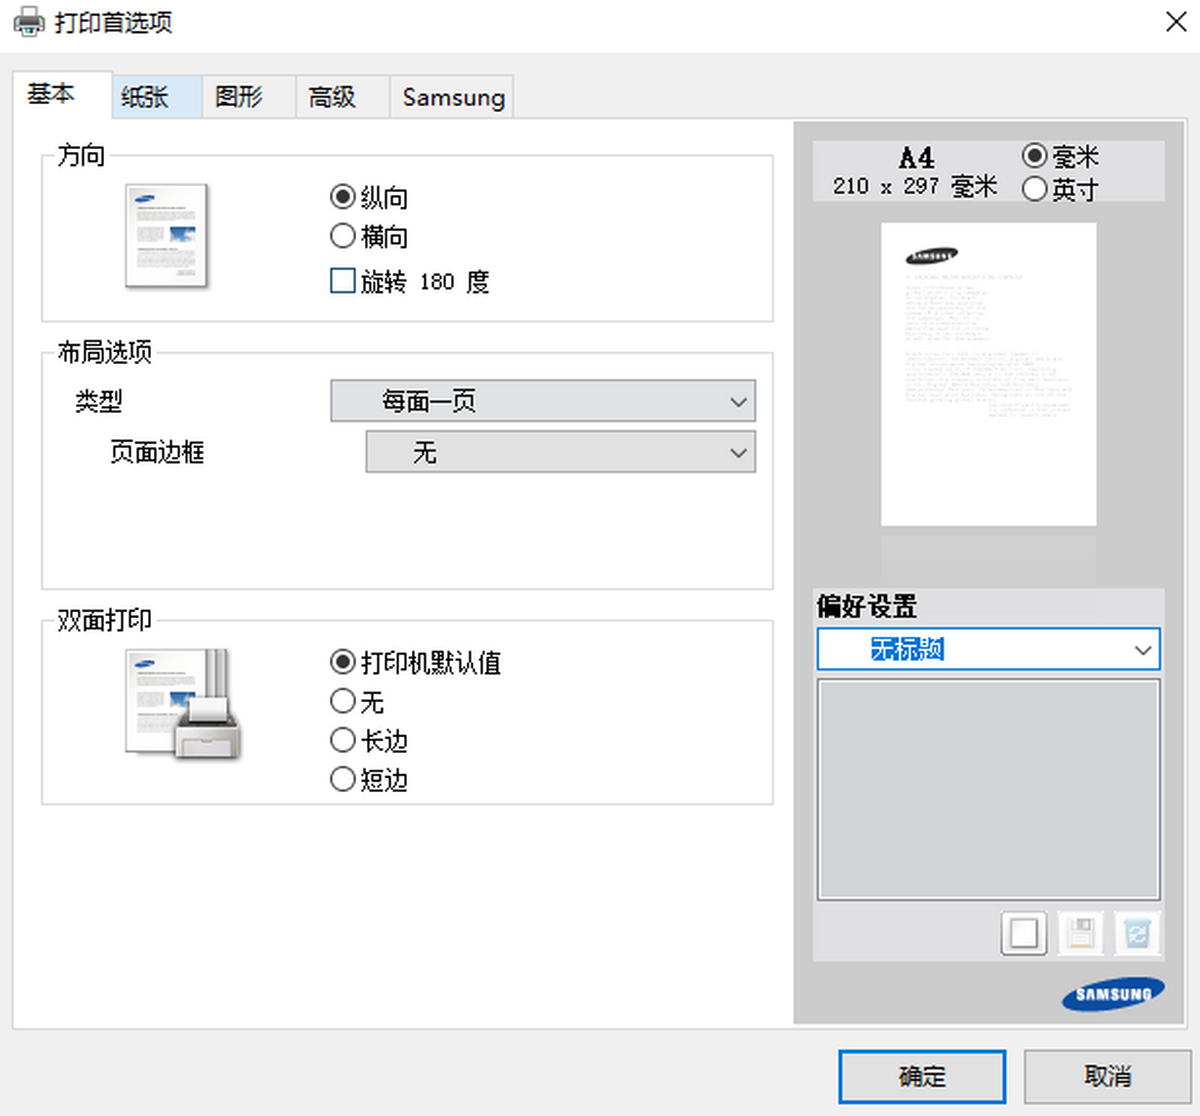The image size is (1200, 1116).
Task: Switch to the Samsung tab
Action: click(453, 97)
